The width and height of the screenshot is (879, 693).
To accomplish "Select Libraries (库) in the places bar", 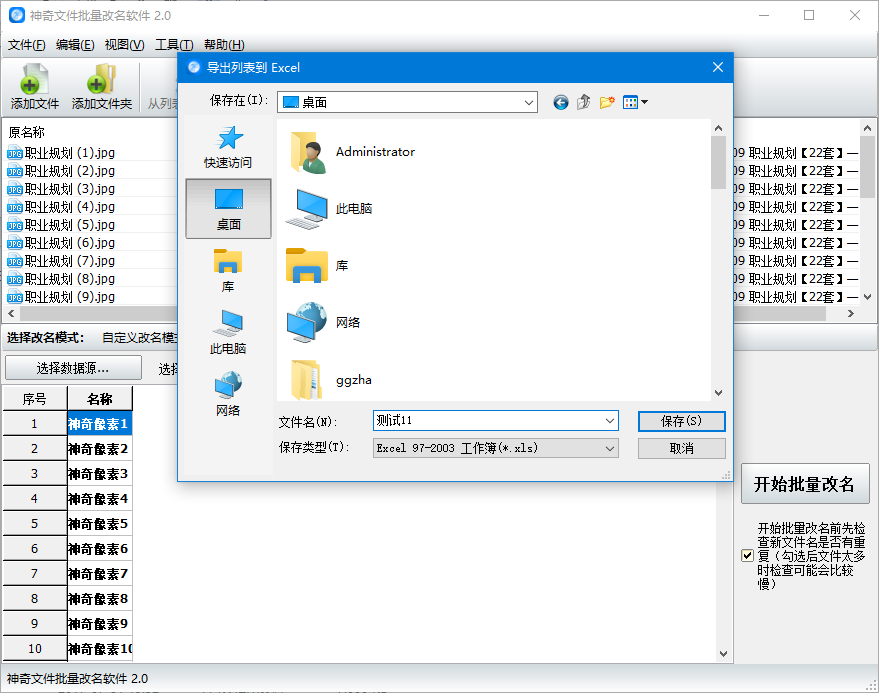I will (228, 271).
